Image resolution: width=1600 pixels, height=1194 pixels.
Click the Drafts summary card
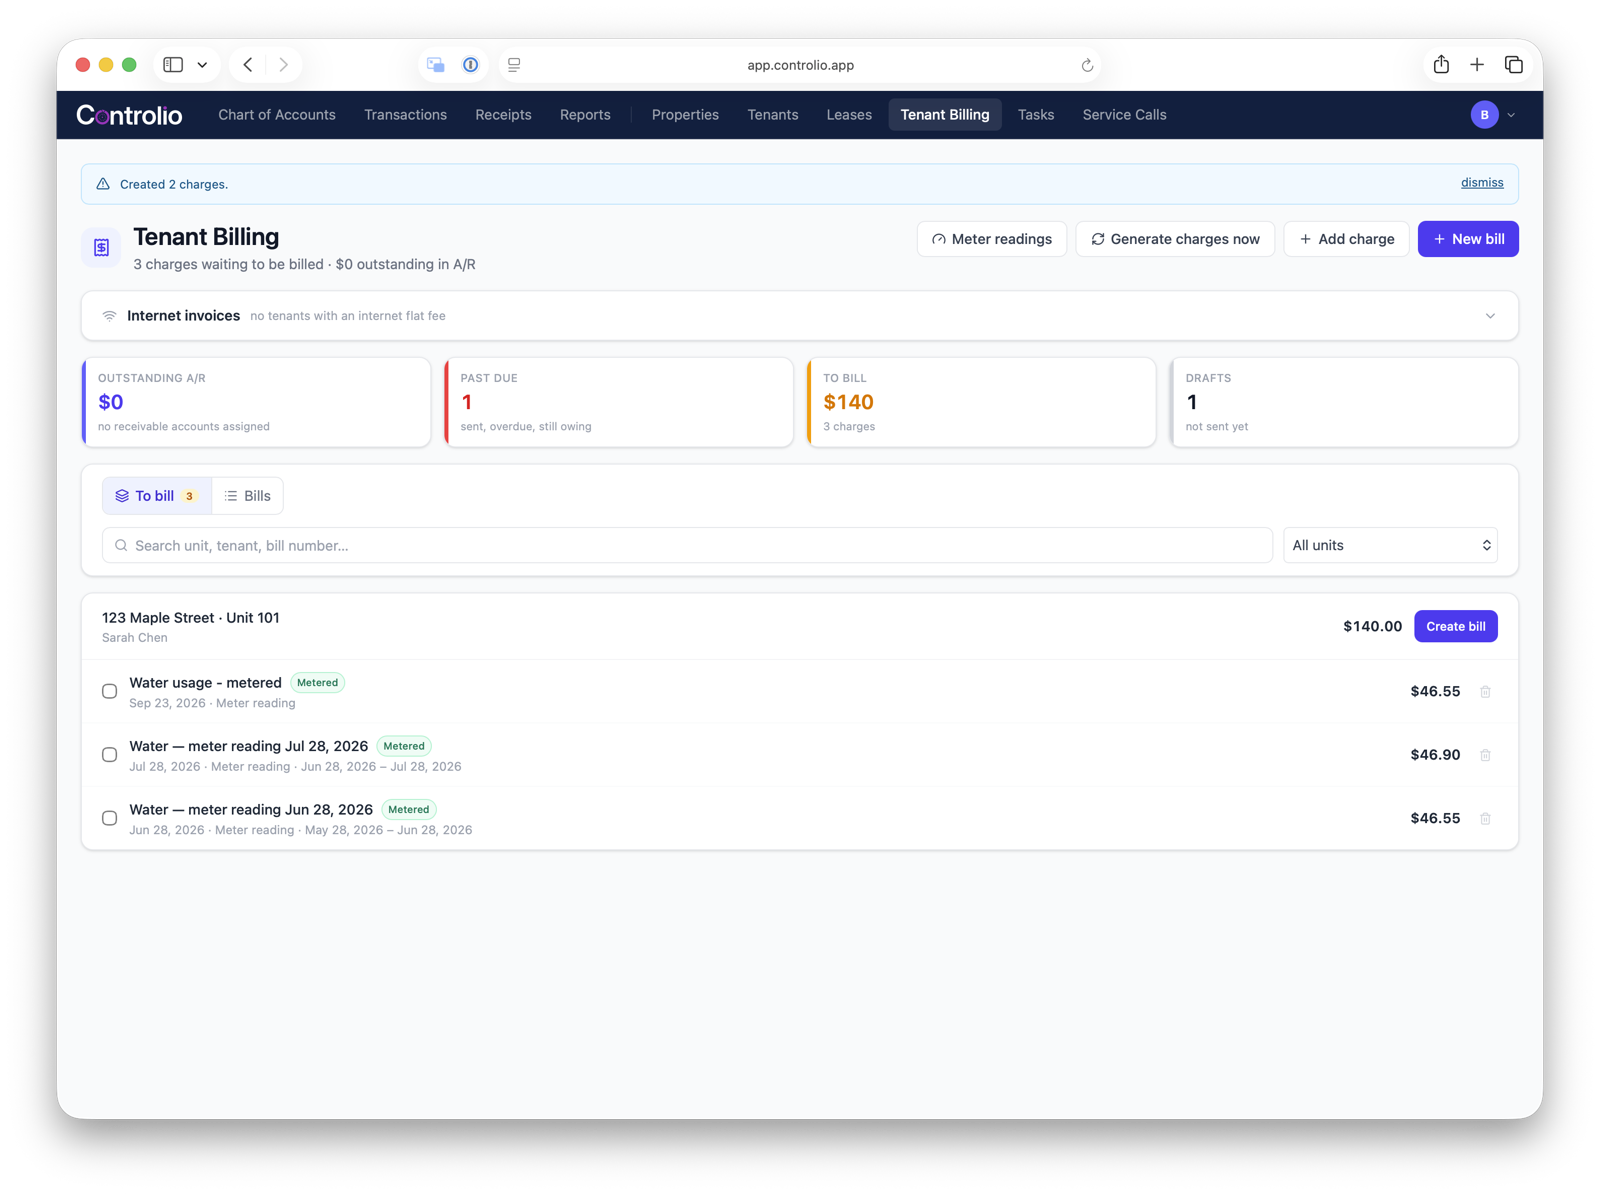click(1344, 402)
